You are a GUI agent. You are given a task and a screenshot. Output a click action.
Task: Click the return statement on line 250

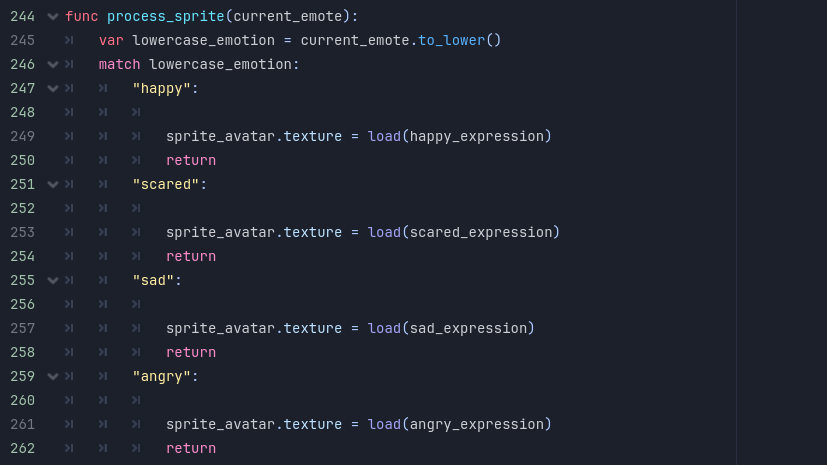click(191, 160)
